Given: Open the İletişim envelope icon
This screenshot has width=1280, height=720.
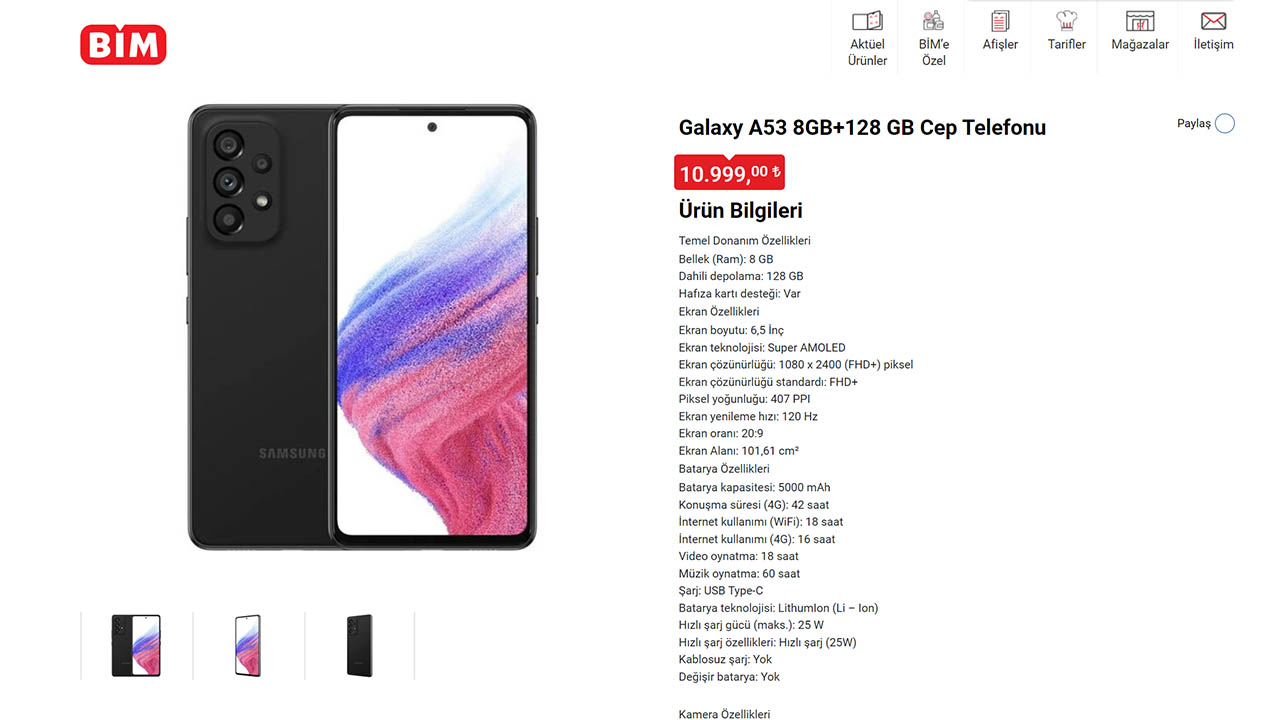Looking at the screenshot, I should tap(1213, 20).
